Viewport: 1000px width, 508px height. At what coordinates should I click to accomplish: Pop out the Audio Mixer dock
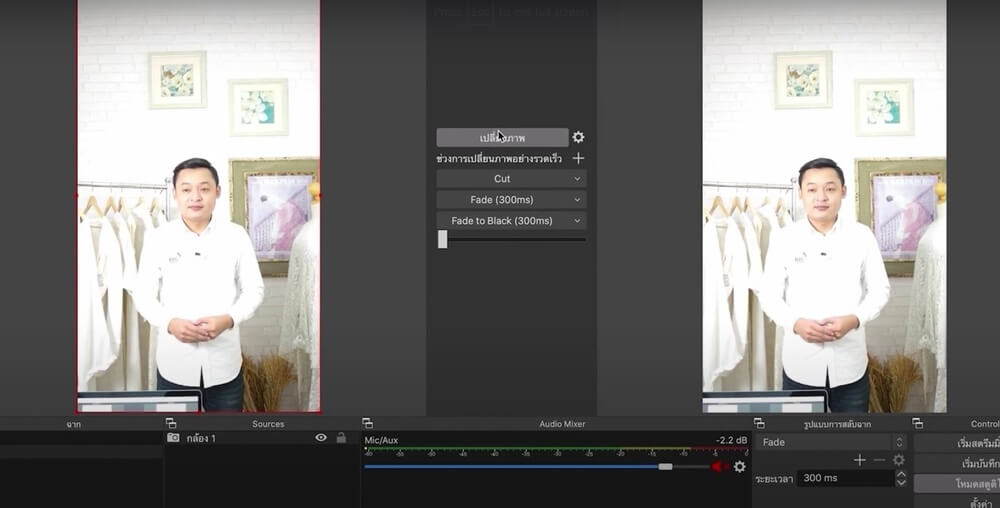[x=367, y=424]
